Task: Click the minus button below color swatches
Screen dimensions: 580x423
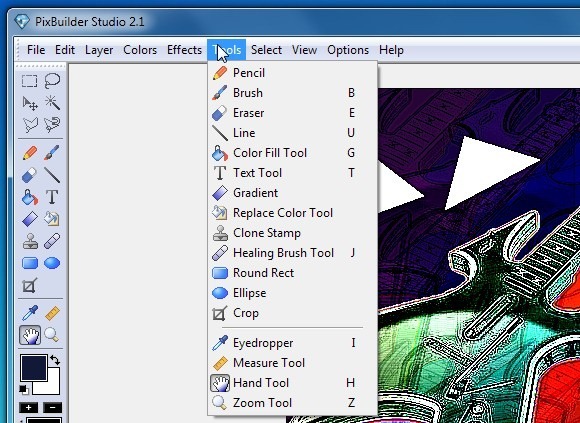Action: (x=53, y=408)
